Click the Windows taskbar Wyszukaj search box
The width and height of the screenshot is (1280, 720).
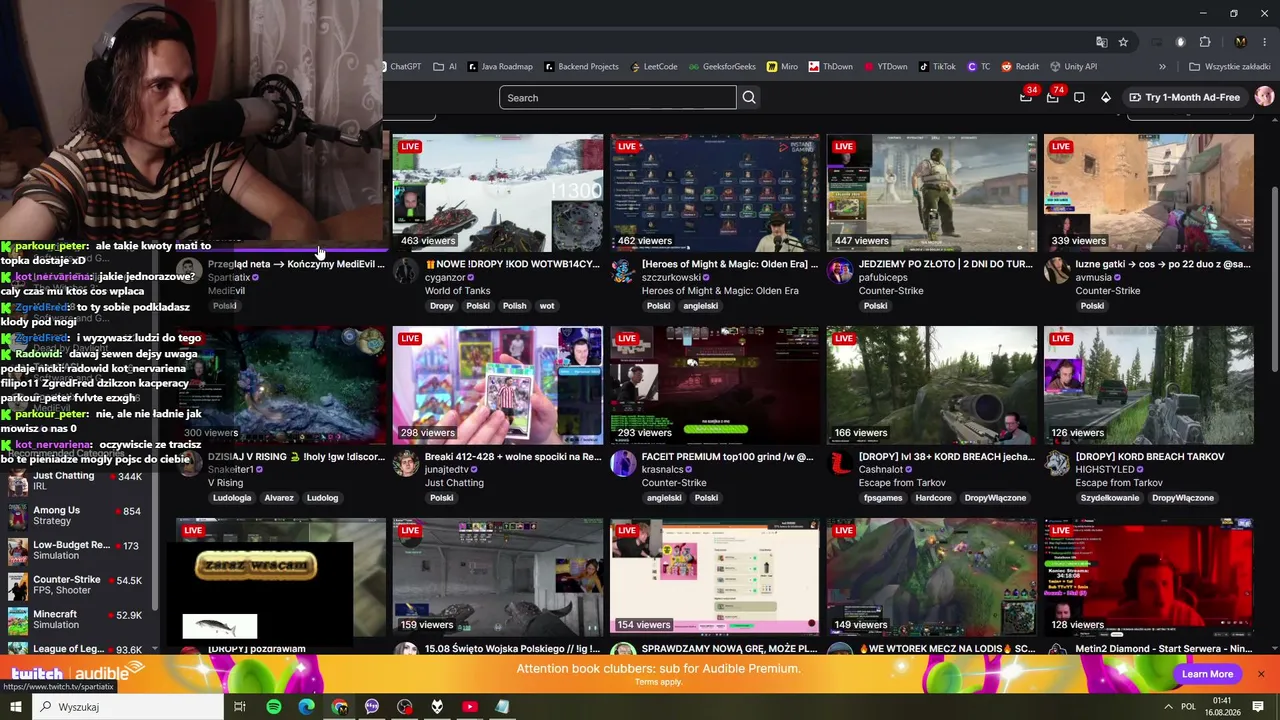point(128,707)
